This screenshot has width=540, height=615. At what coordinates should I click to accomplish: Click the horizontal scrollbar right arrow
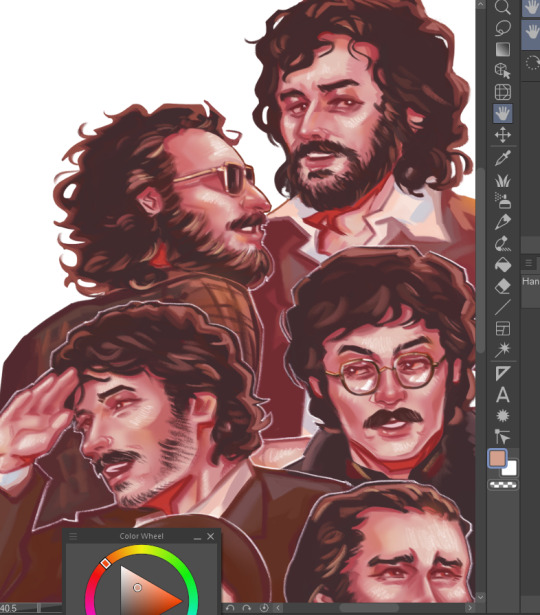coord(470,608)
